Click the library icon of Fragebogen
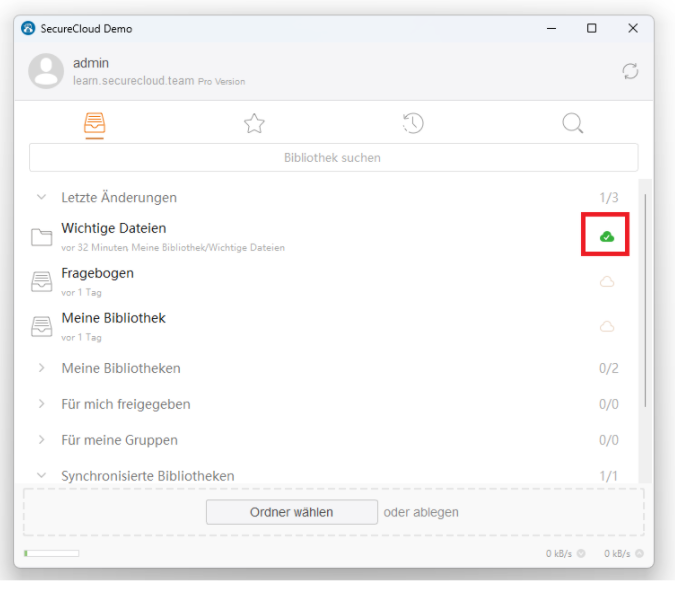Image resolution: width=675 pixels, height=594 pixels. click(x=42, y=282)
